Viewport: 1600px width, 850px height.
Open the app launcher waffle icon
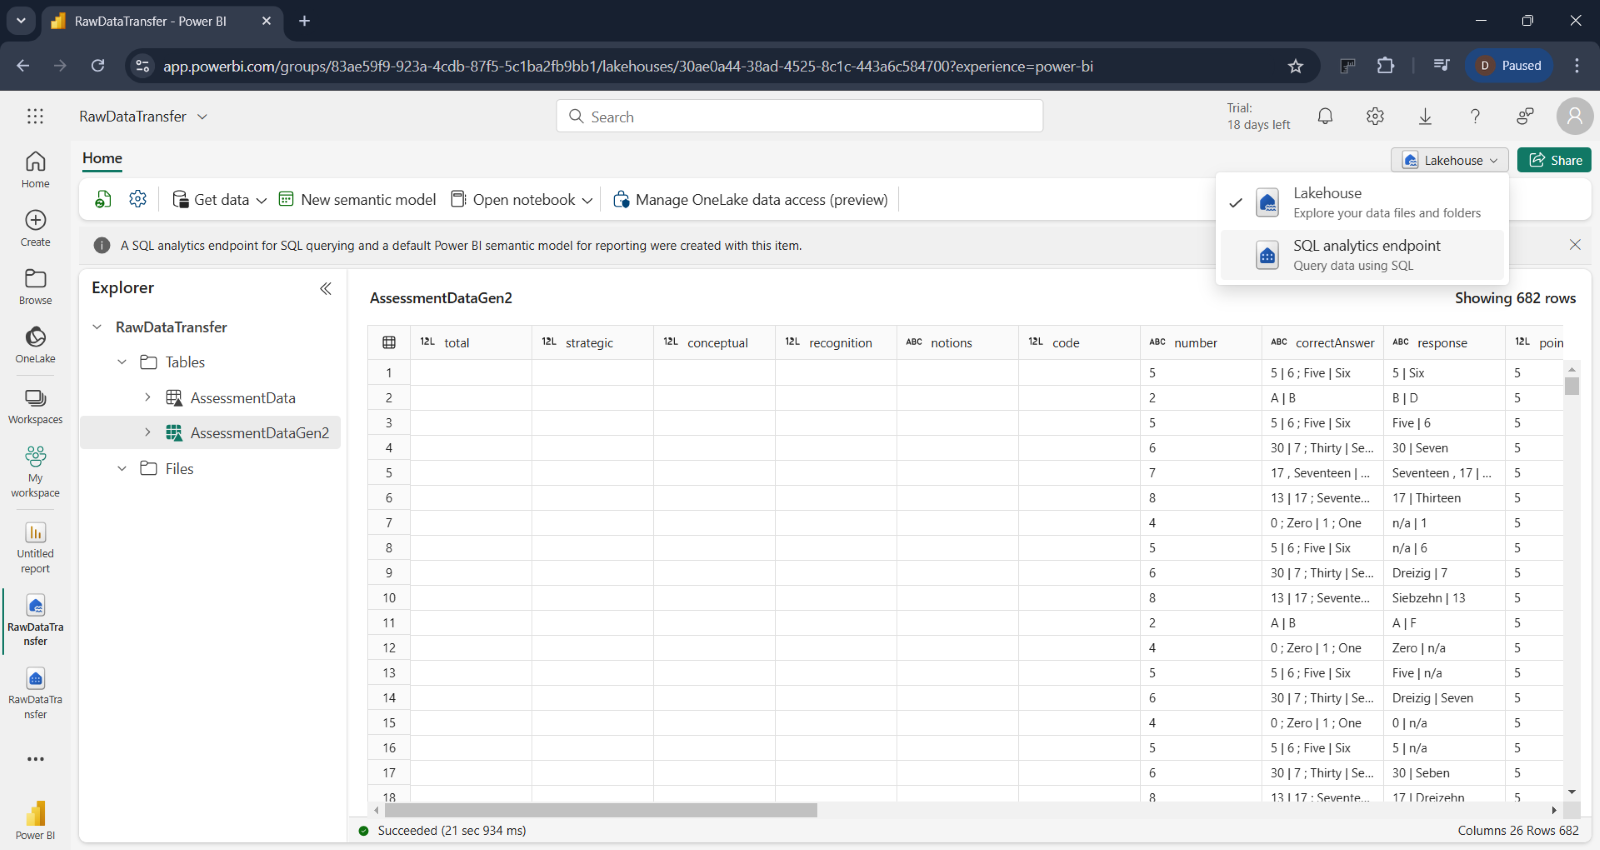(x=35, y=116)
